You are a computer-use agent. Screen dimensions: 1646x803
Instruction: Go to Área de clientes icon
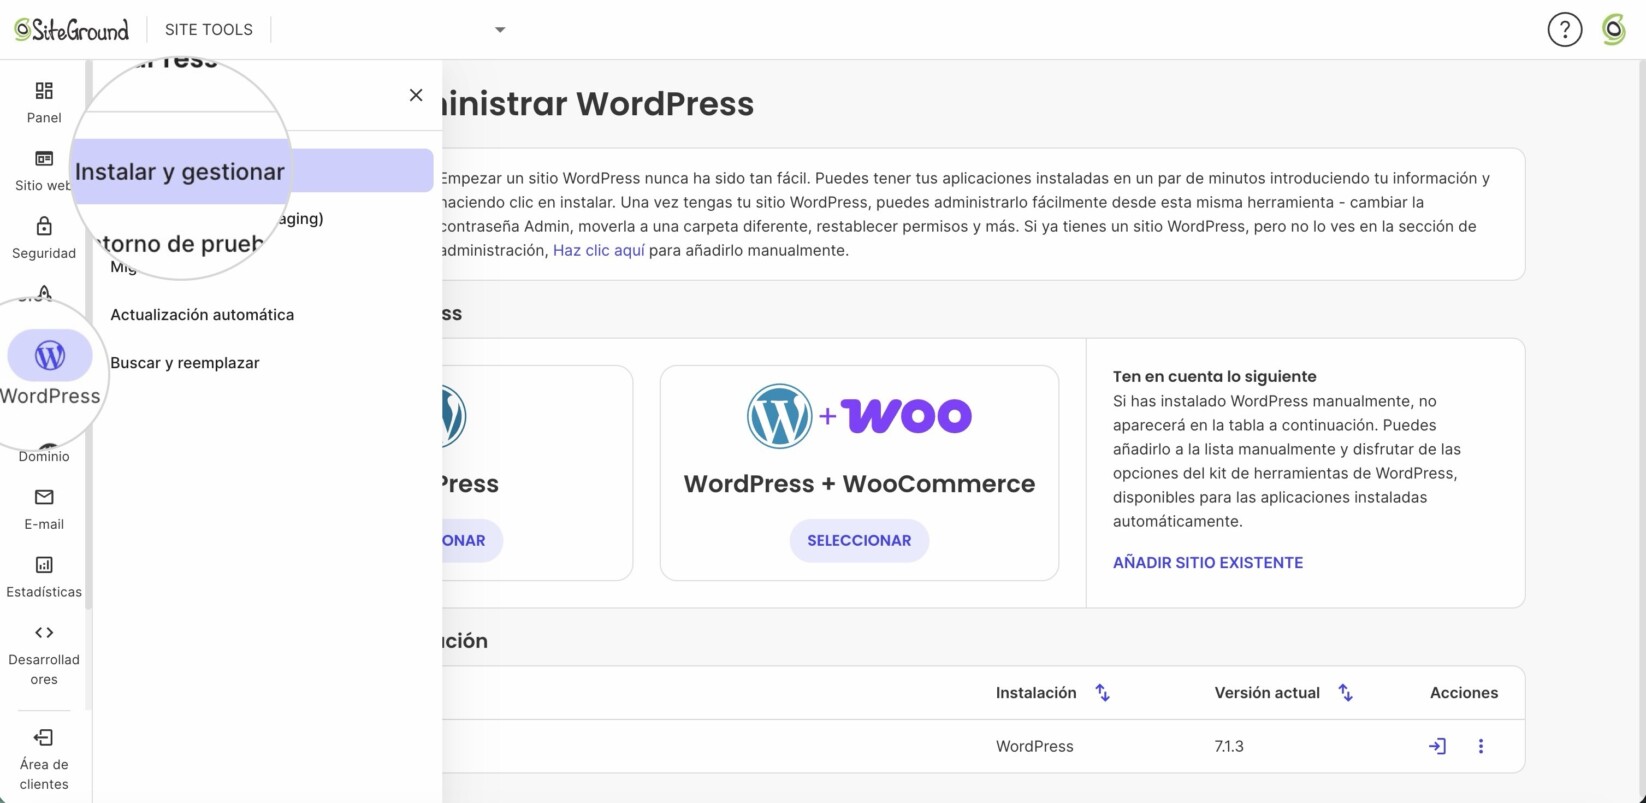[x=44, y=737]
